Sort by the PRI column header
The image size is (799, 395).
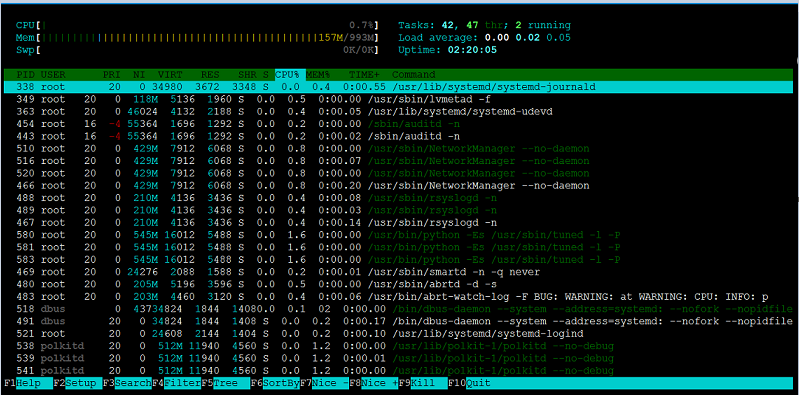tap(112, 74)
